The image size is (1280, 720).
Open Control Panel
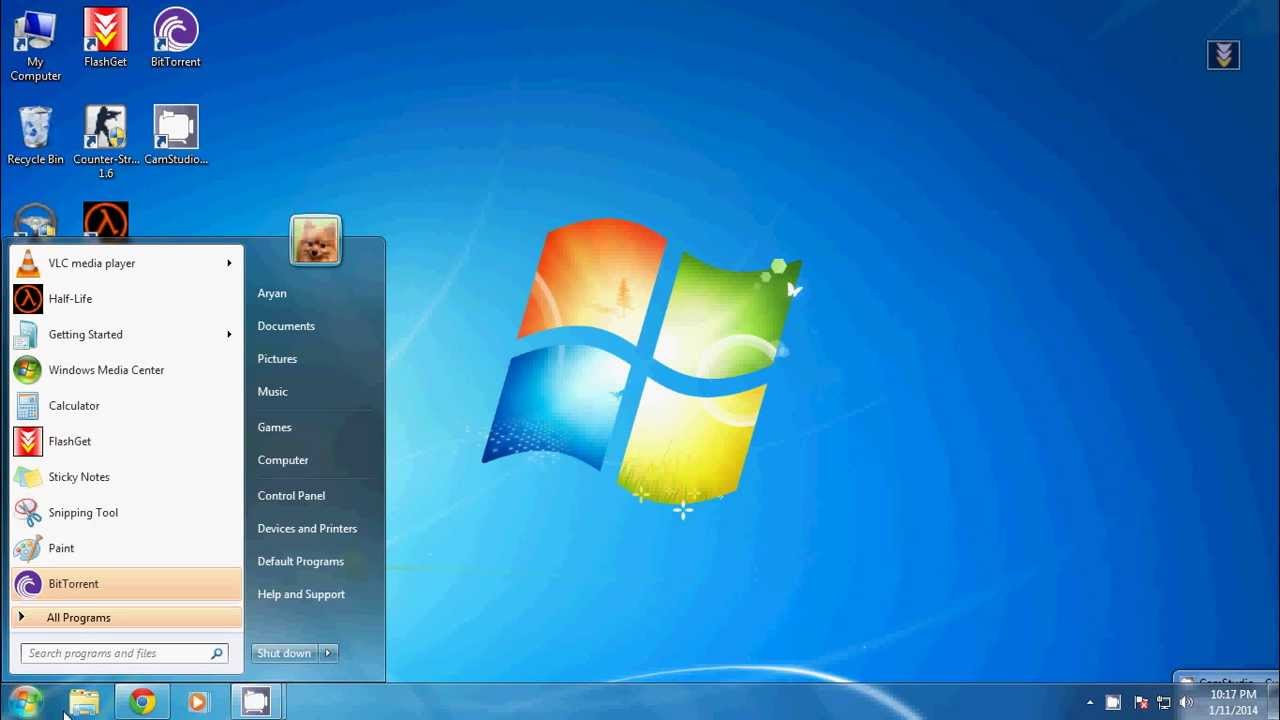291,495
